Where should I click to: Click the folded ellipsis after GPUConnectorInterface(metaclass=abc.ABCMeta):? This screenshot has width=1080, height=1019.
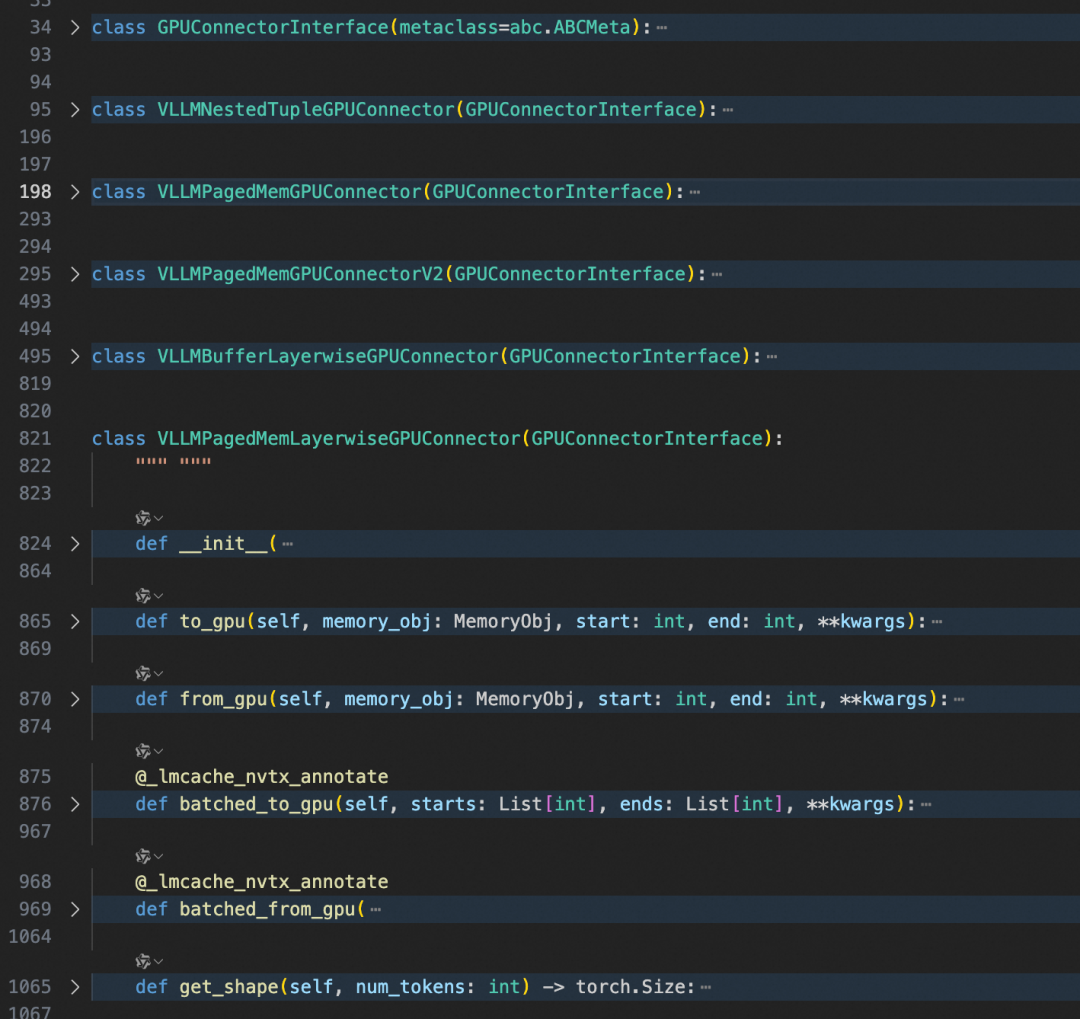point(662,28)
